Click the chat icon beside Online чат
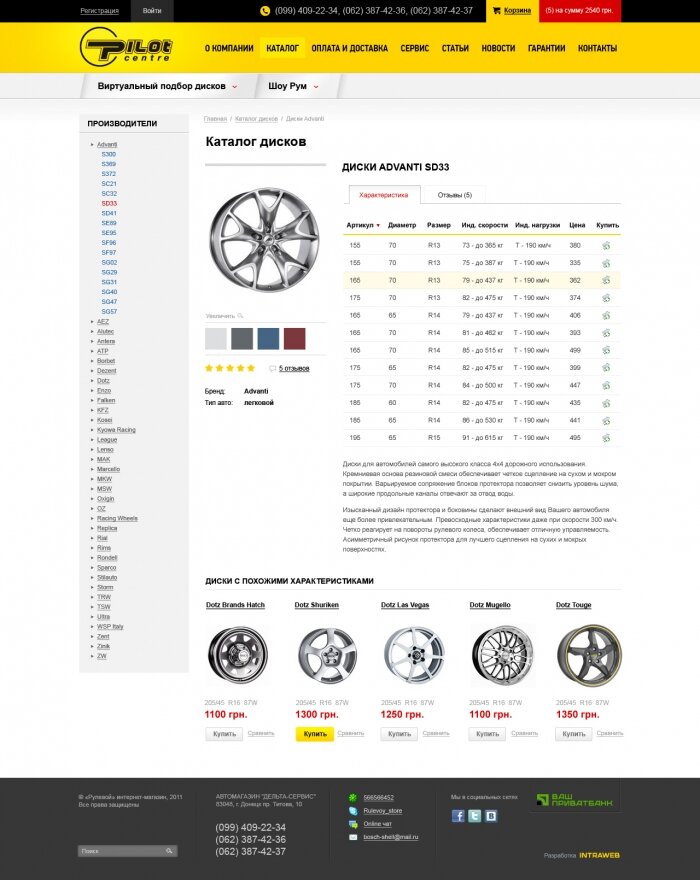The image size is (700, 880). pos(353,824)
